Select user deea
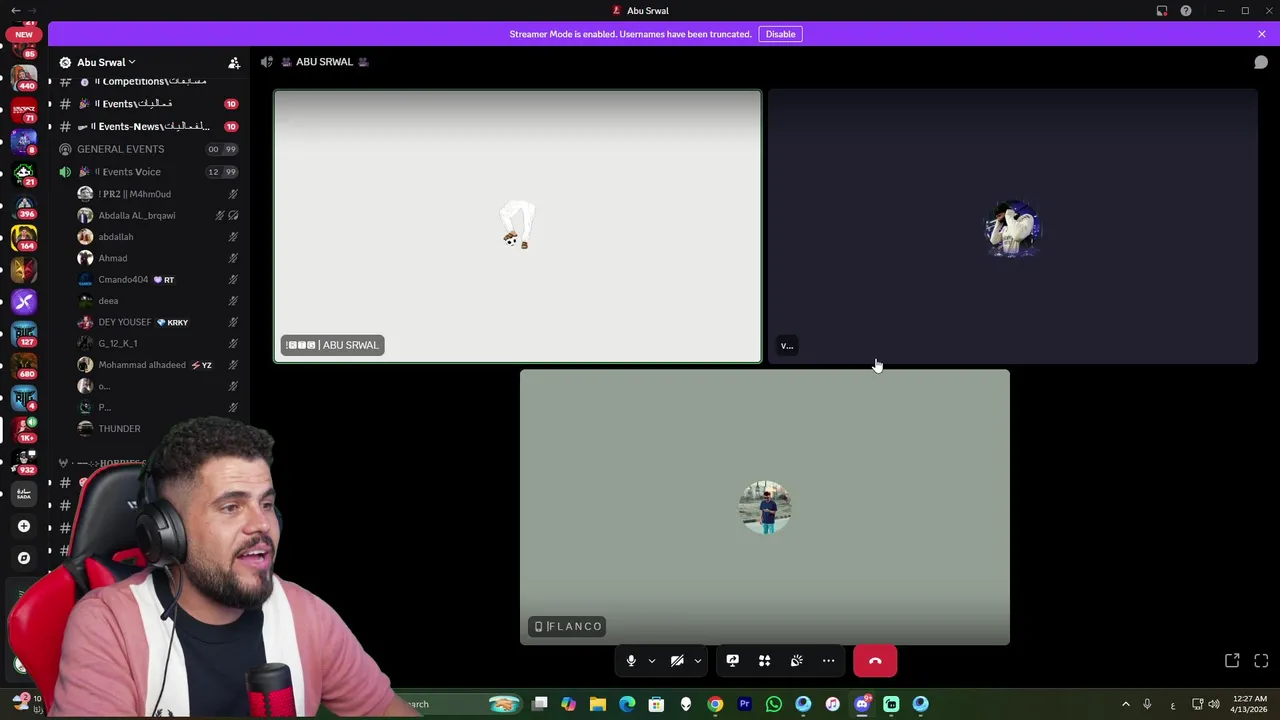Image resolution: width=1280 pixels, height=720 pixels. (x=158, y=301)
